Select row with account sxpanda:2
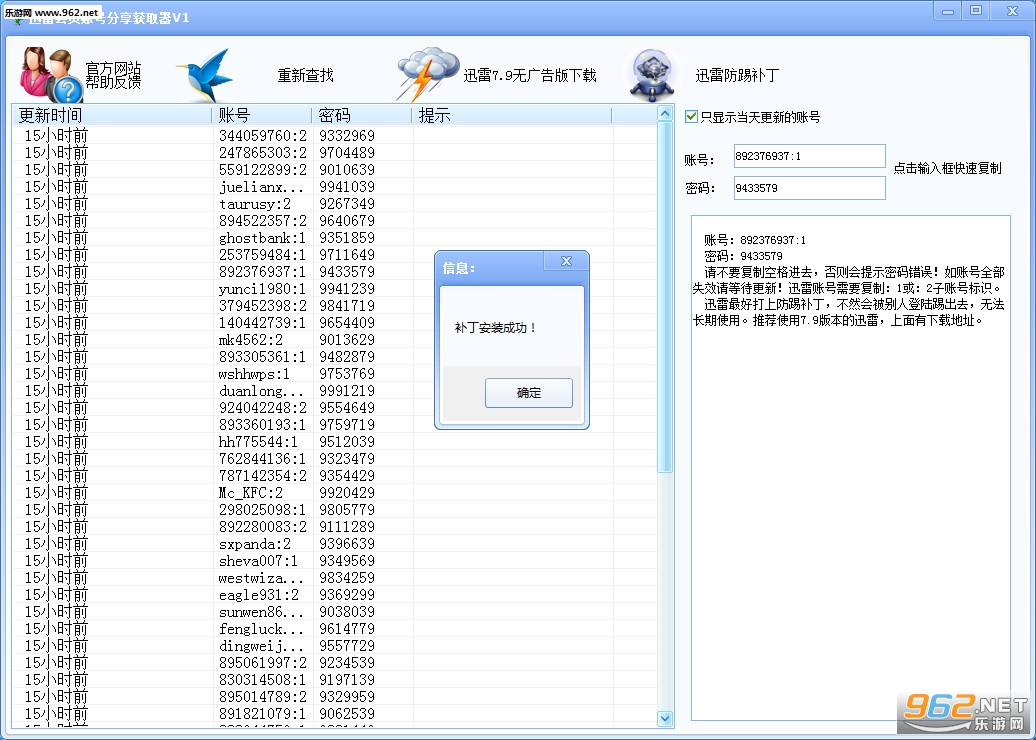The height and width of the screenshot is (740, 1036). point(334,544)
